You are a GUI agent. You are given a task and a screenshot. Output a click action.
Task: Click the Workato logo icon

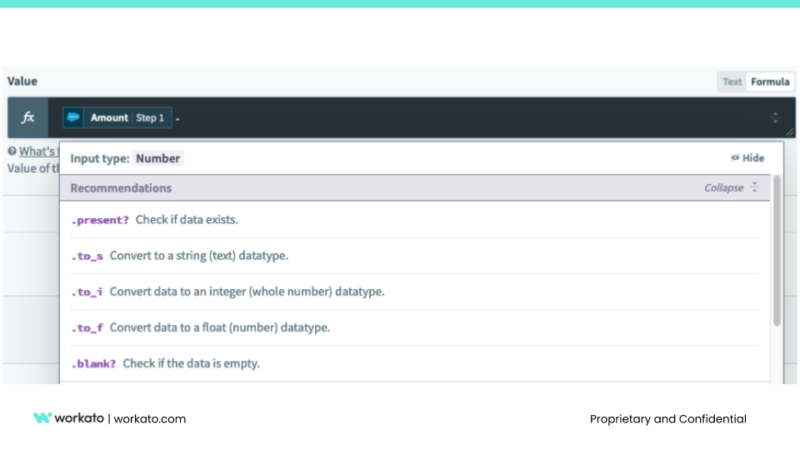click(42, 419)
